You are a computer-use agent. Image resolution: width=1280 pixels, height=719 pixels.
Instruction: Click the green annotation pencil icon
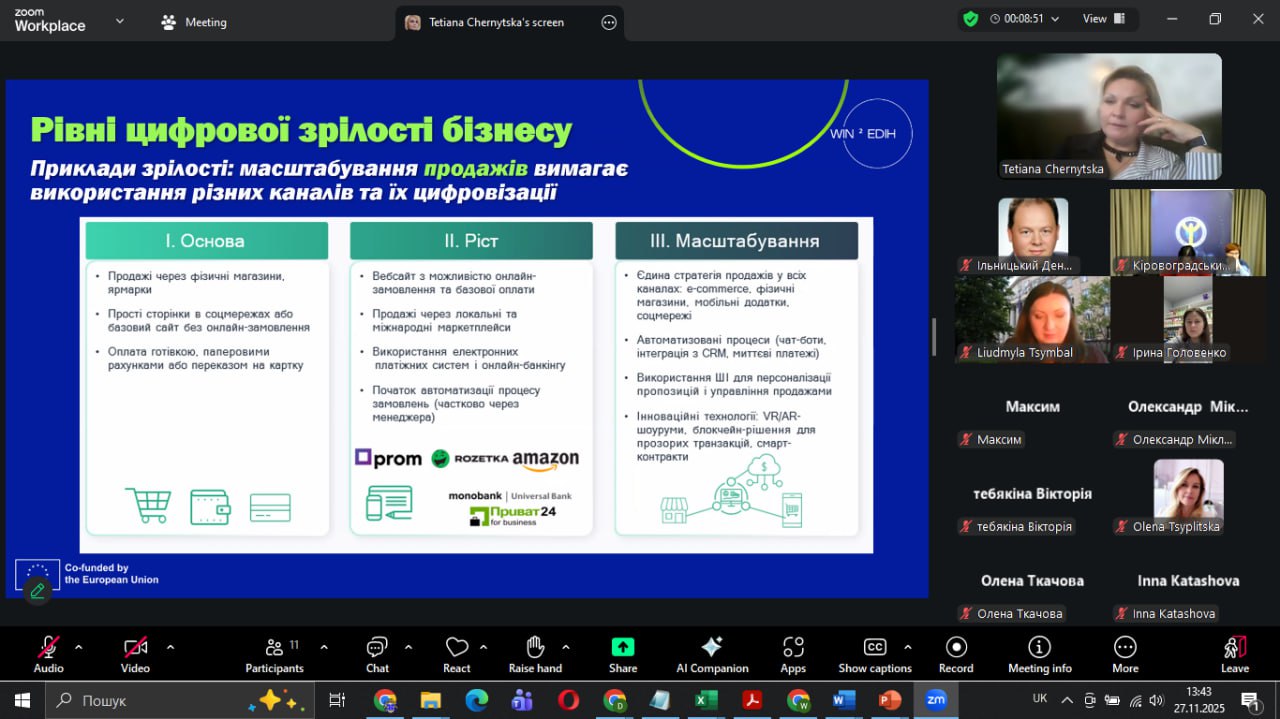(x=37, y=591)
